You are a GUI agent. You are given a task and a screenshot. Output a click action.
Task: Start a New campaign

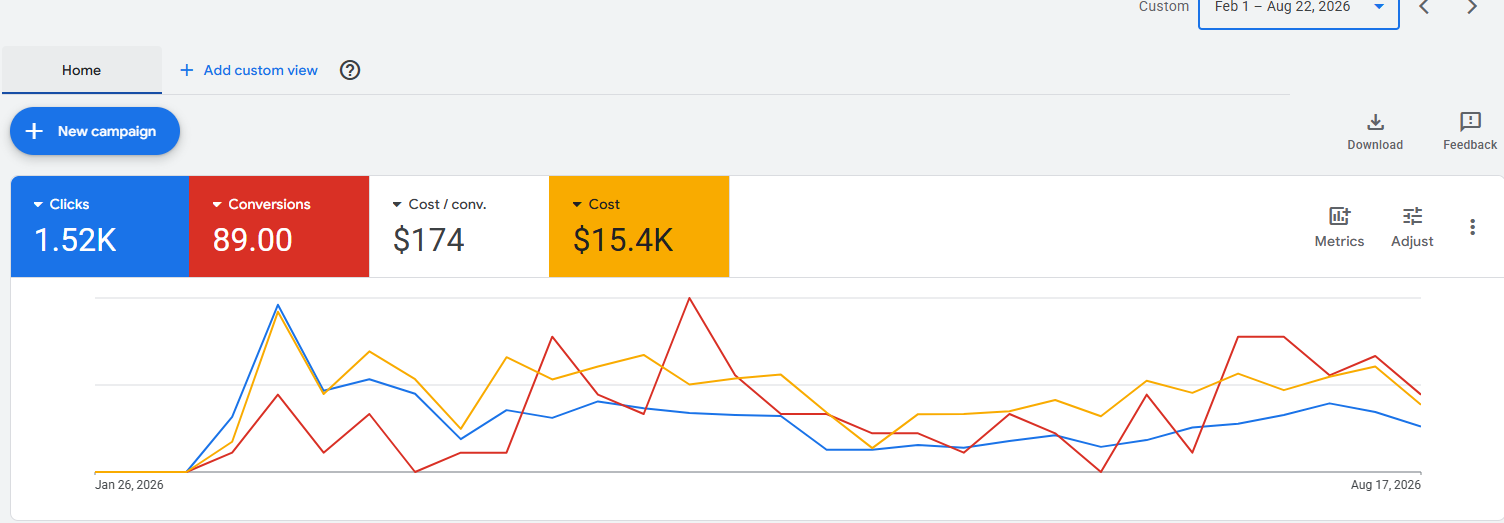pos(95,131)
